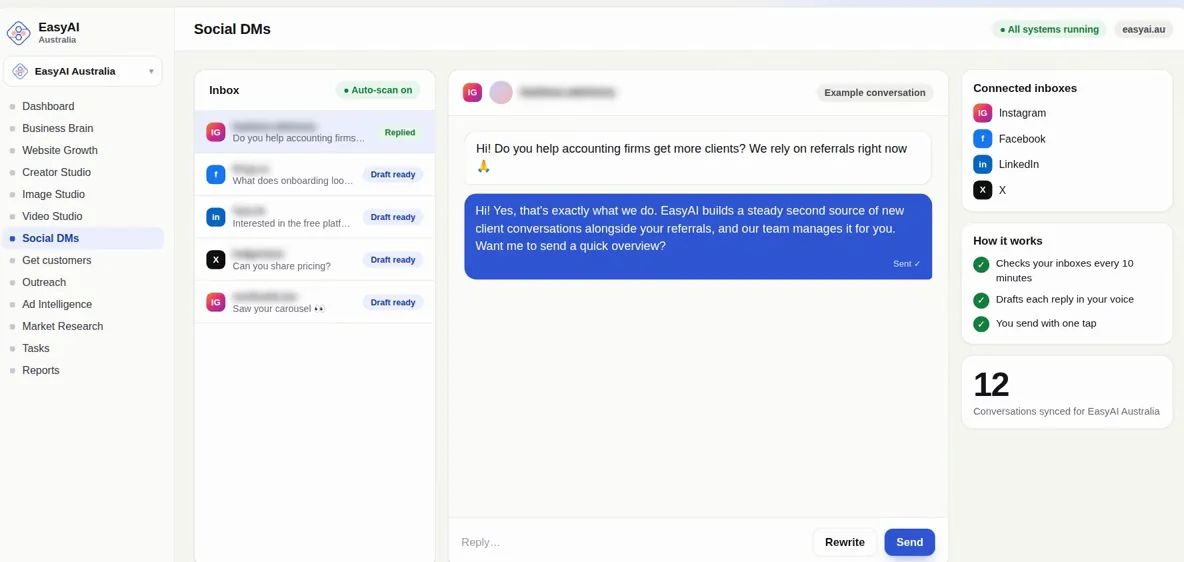Click Draft ready badge for carousel message
The width and height of the screenshot is (1184, 562).
(x=393, y=302)
